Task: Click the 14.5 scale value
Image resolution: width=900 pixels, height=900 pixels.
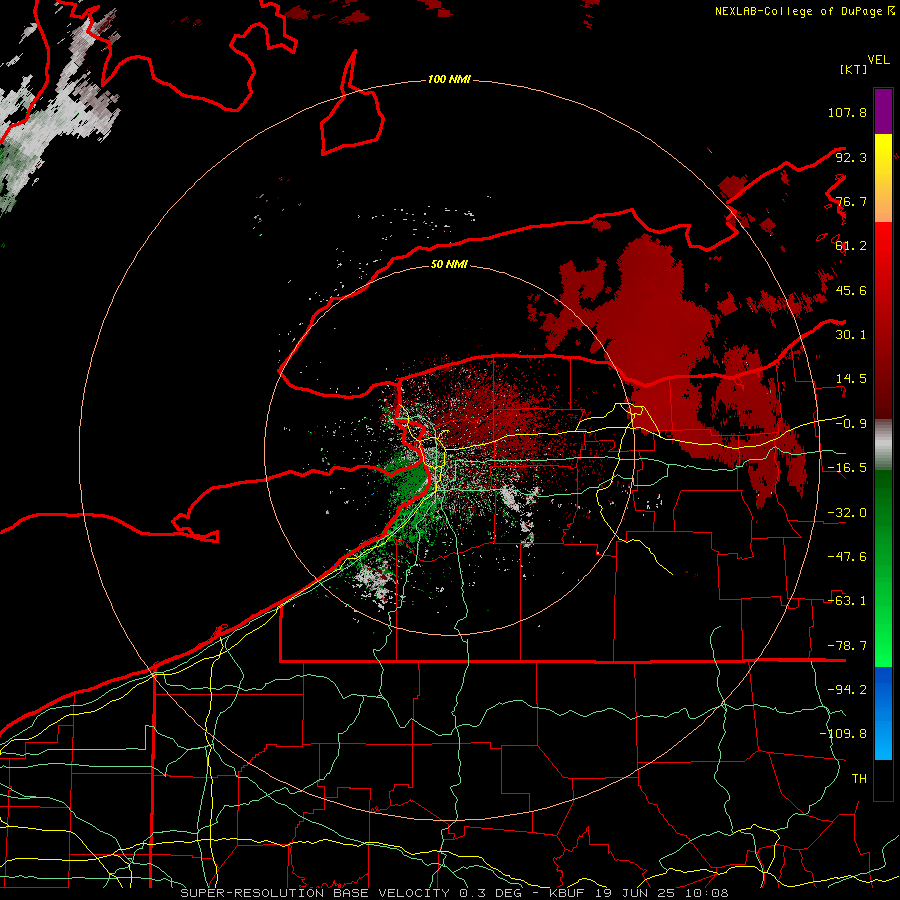Action: coord(851,379)
